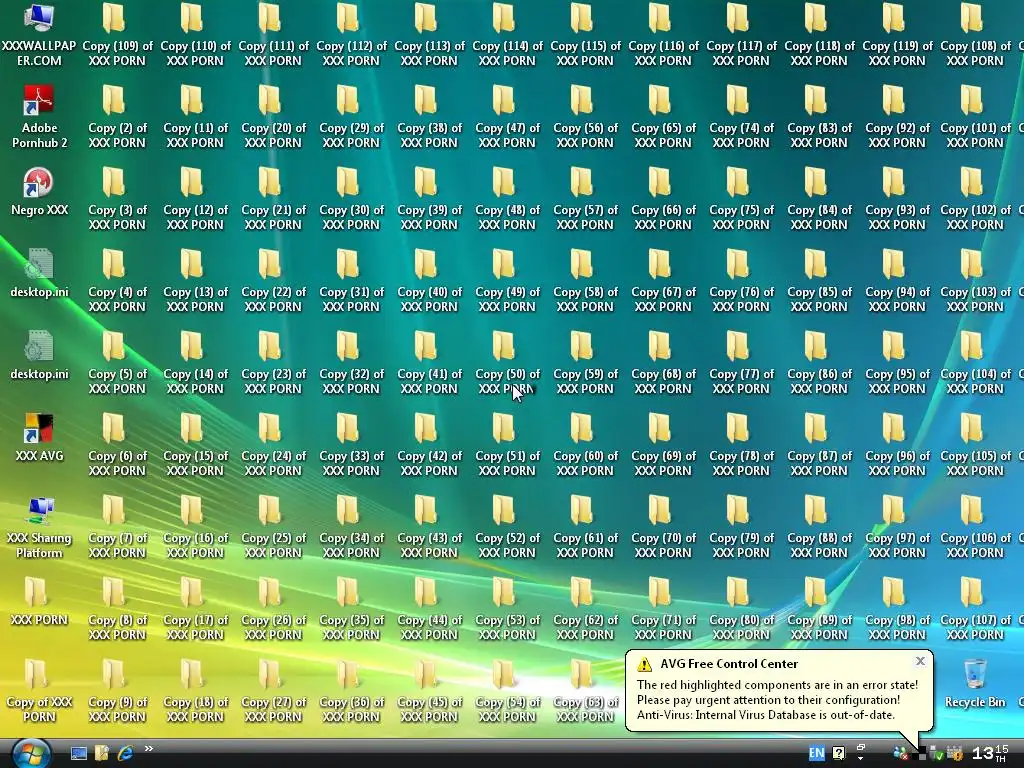Select the Copy (78) folder

click(741, 445)
